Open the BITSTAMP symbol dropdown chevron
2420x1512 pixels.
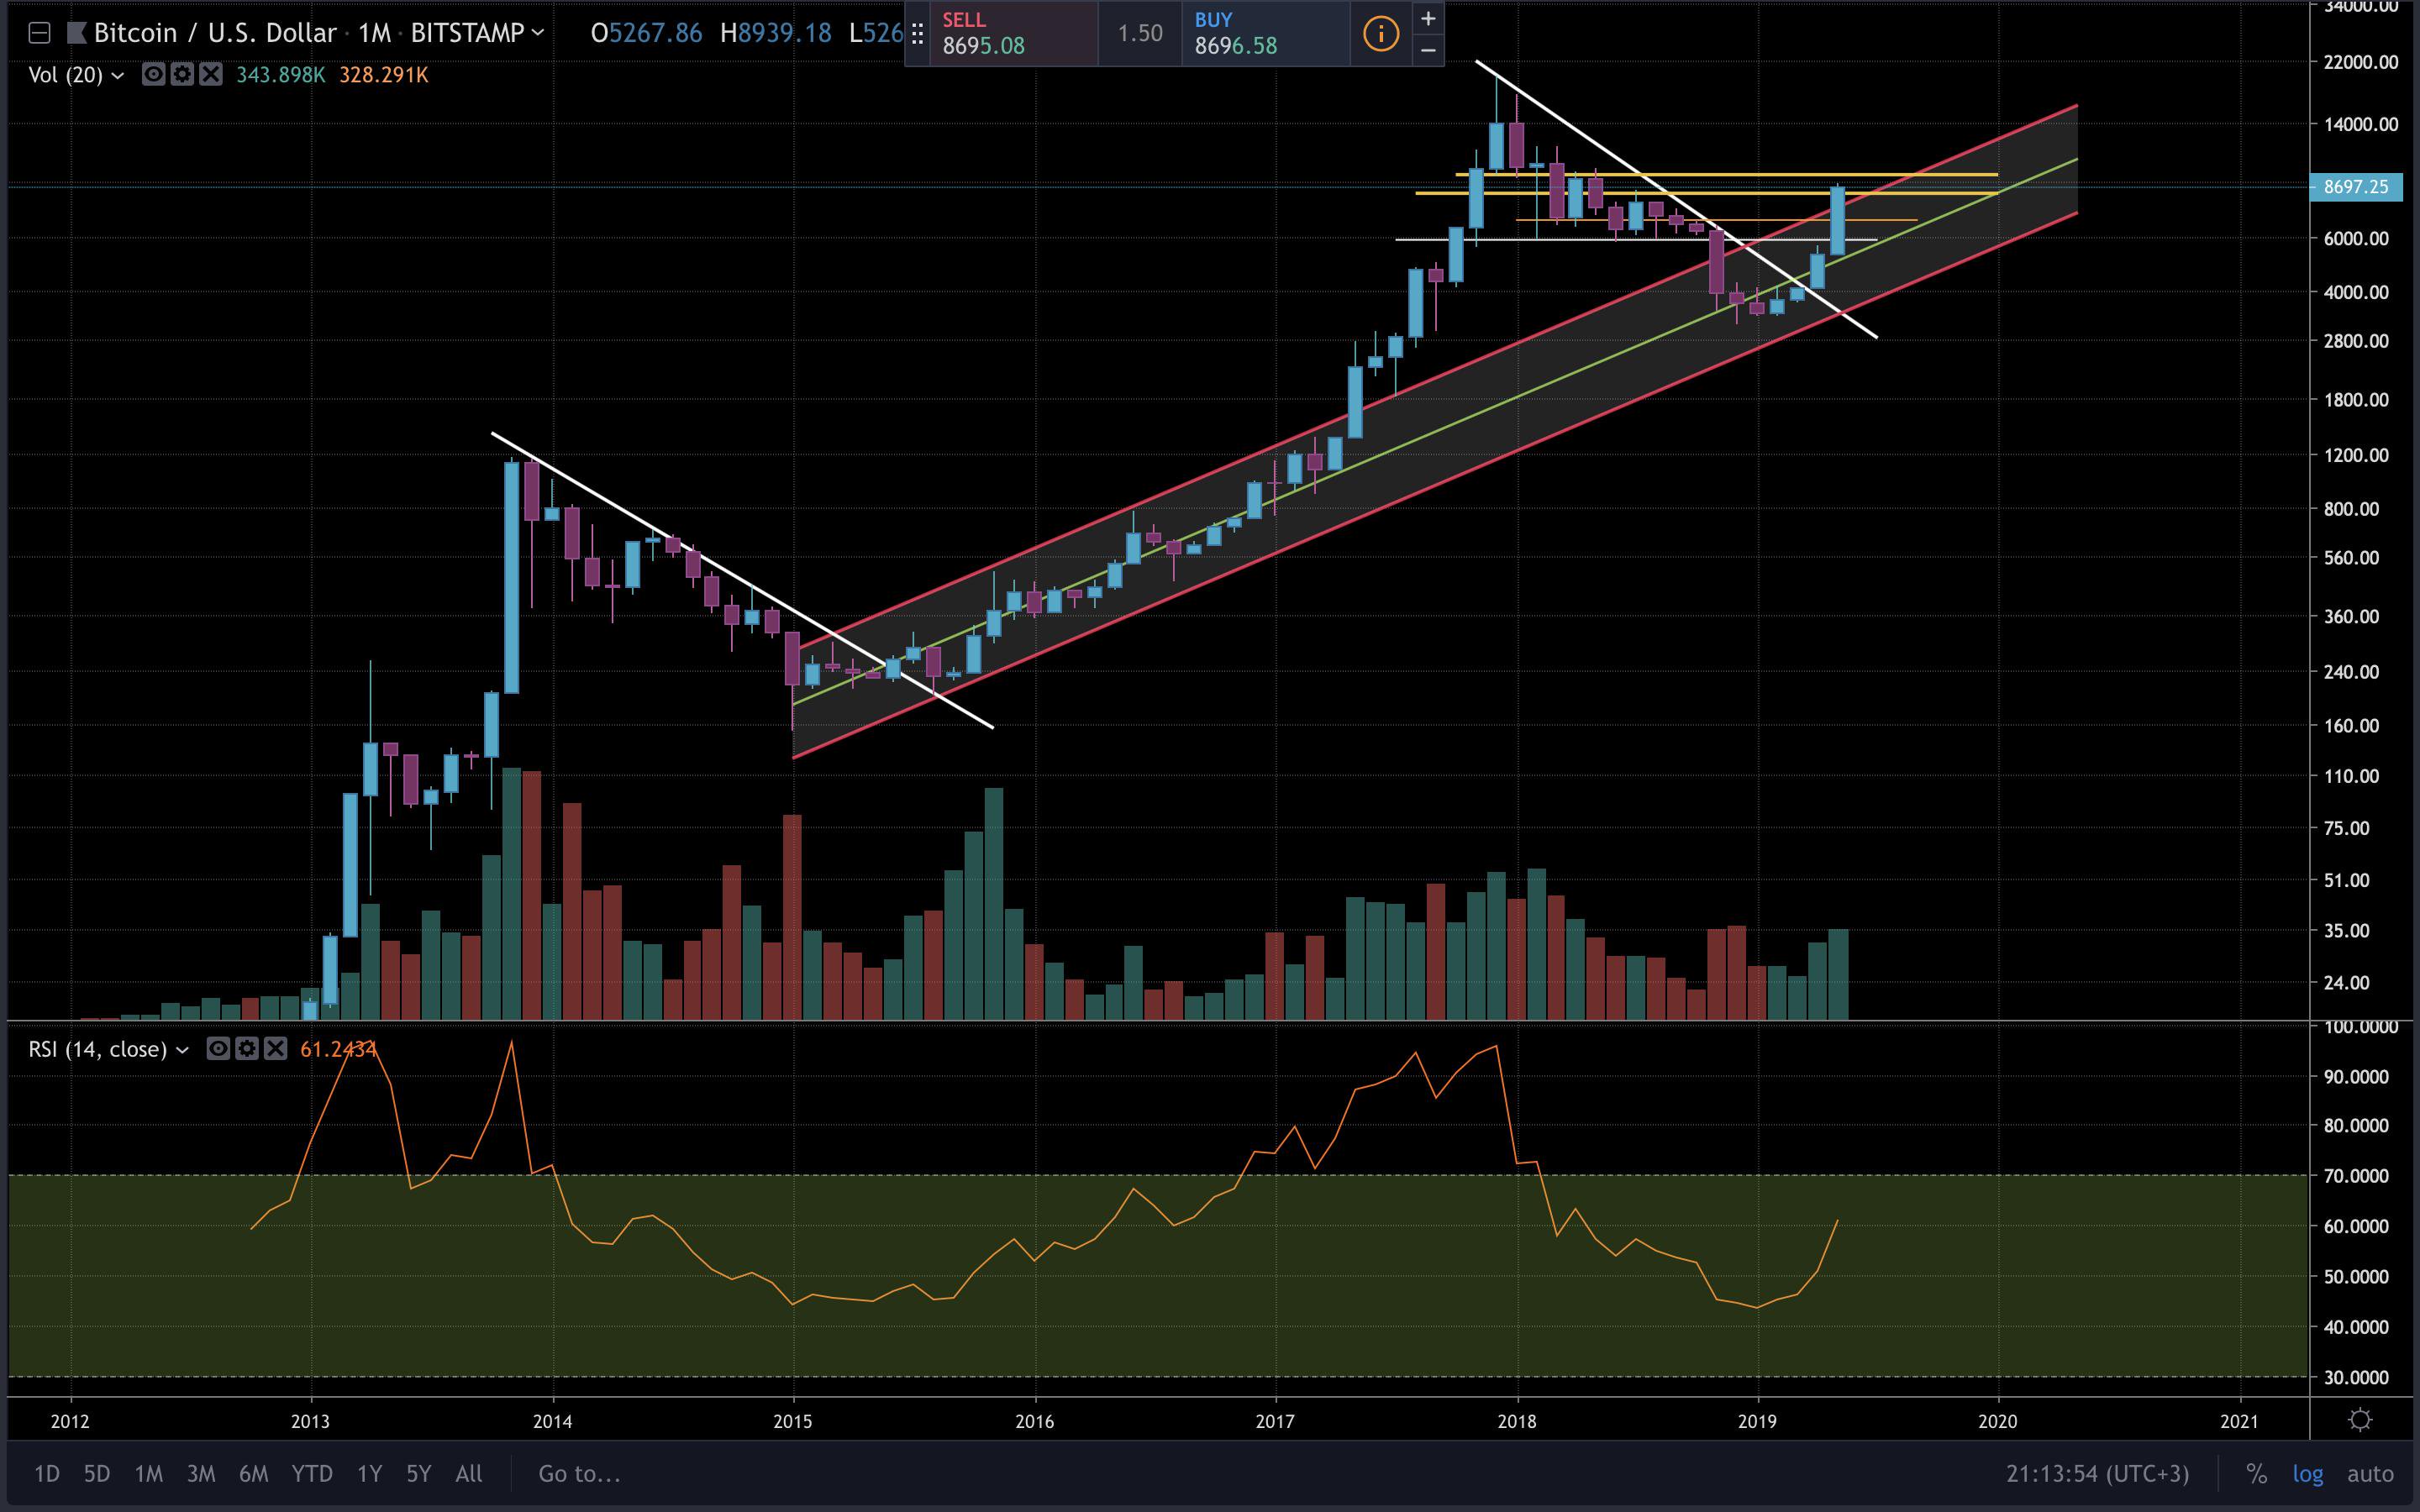[x=537, y=33]
